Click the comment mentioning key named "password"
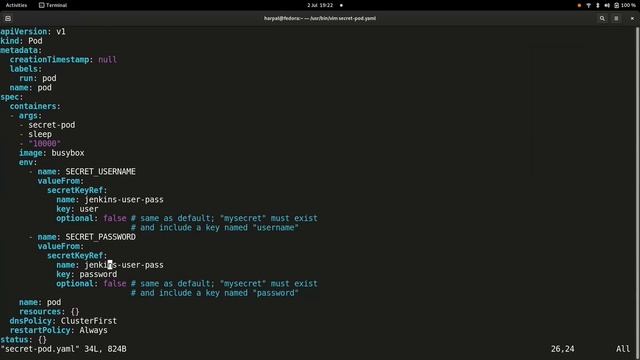640x360 pixels. [x=215, y=293]
